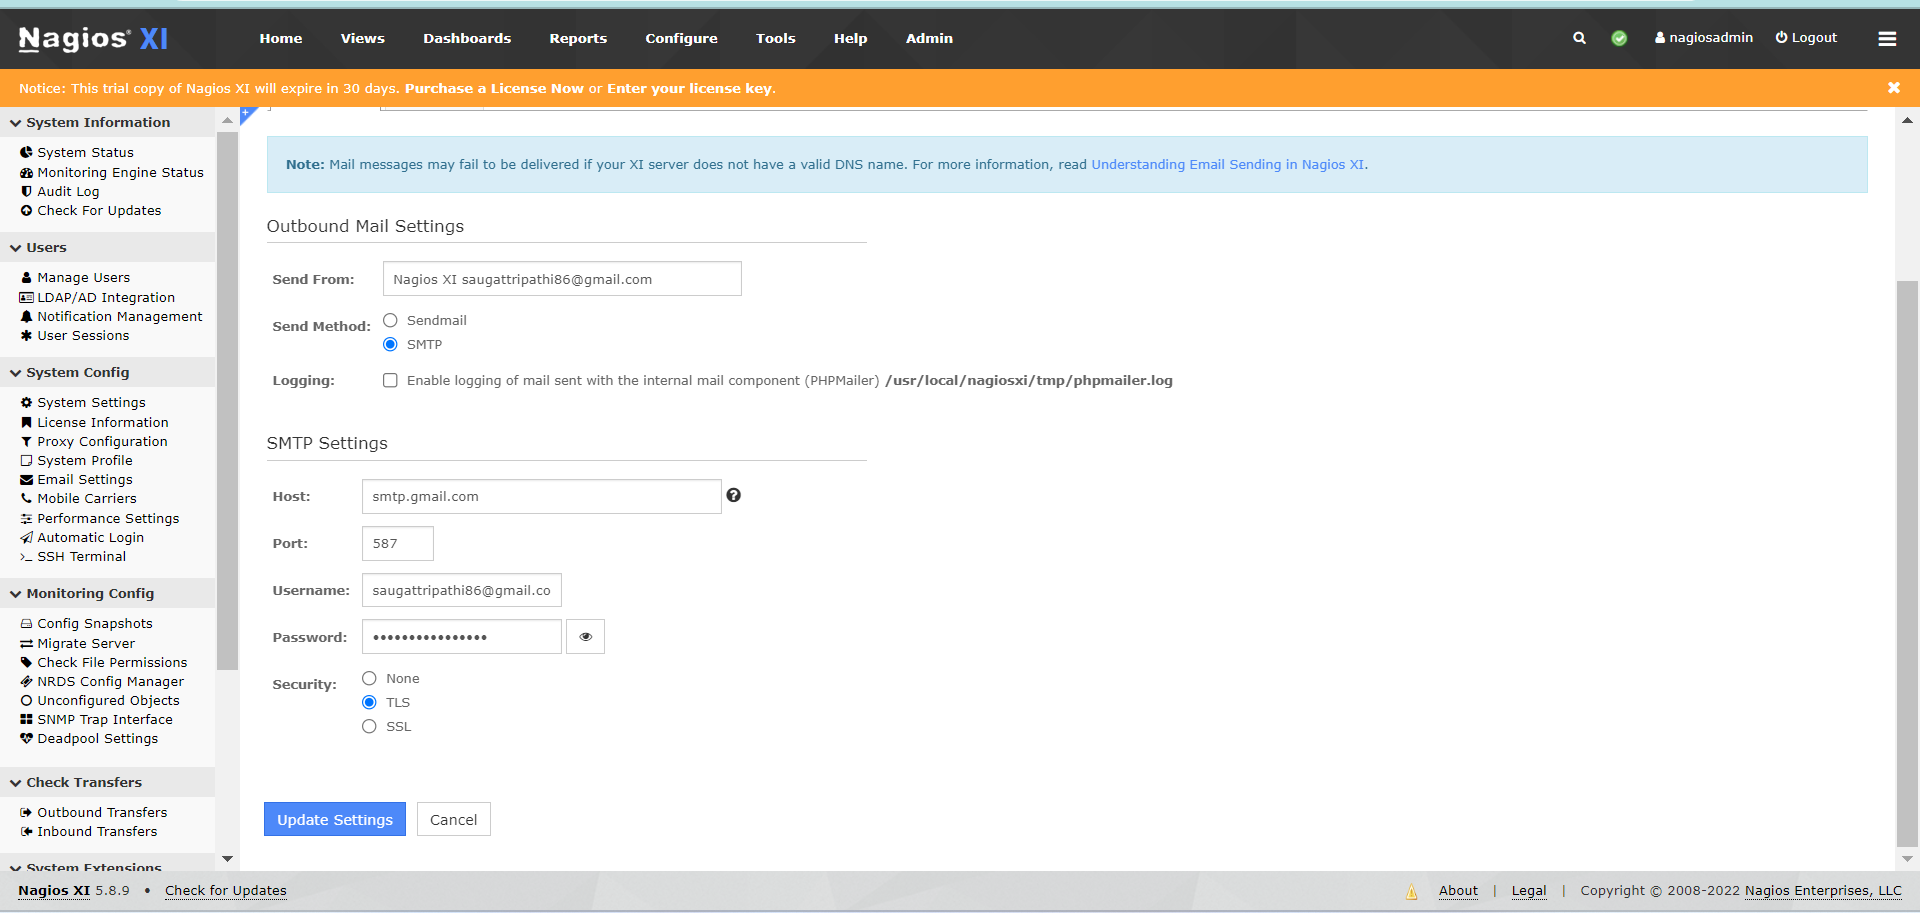Click the Username input field
This screenshot has height=913, width=1920.
(462, 590)
